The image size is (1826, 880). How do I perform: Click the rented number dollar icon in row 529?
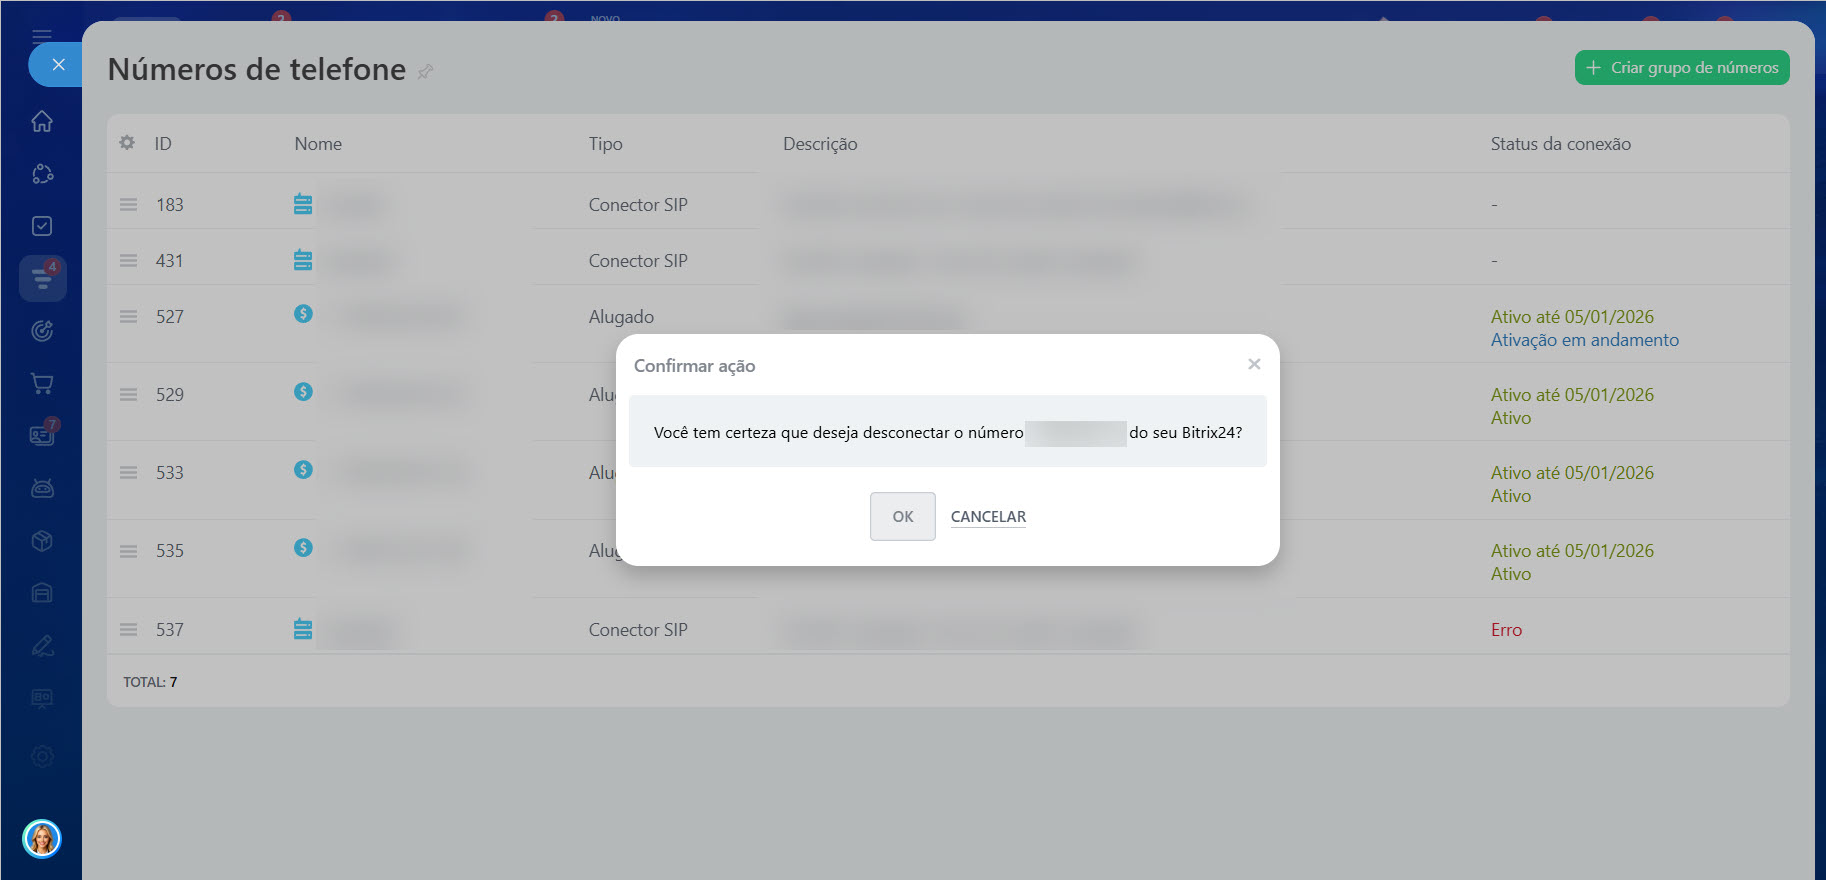click(303, 392)
